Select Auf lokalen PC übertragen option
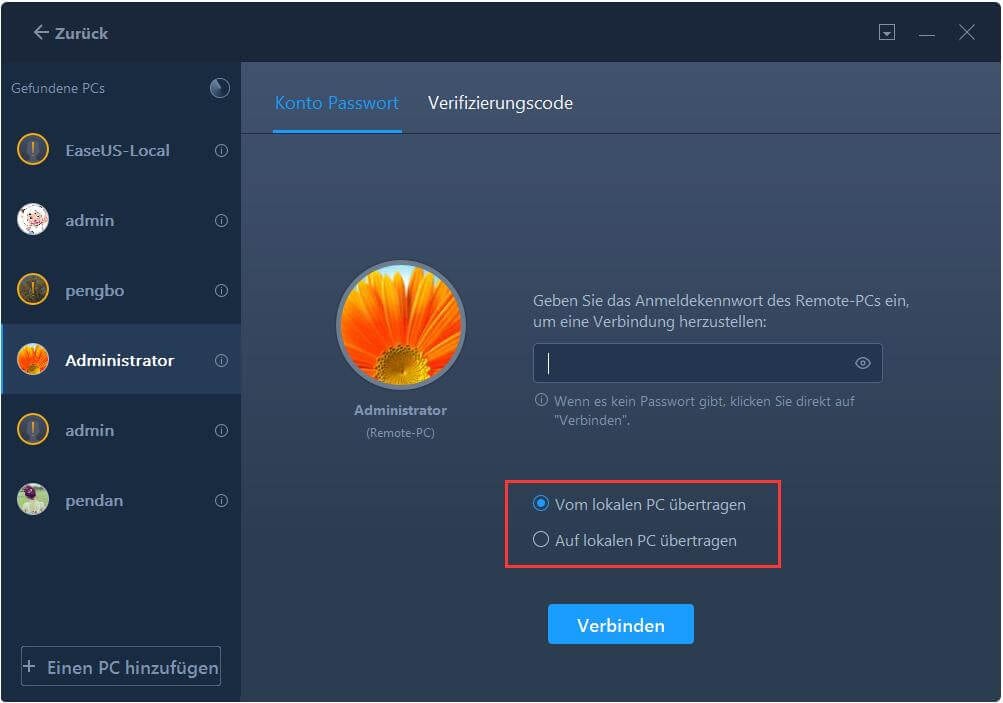Image resolution: width=1003 pixels, height=703 pixels. pyautogui.click(x=635, y=541)
